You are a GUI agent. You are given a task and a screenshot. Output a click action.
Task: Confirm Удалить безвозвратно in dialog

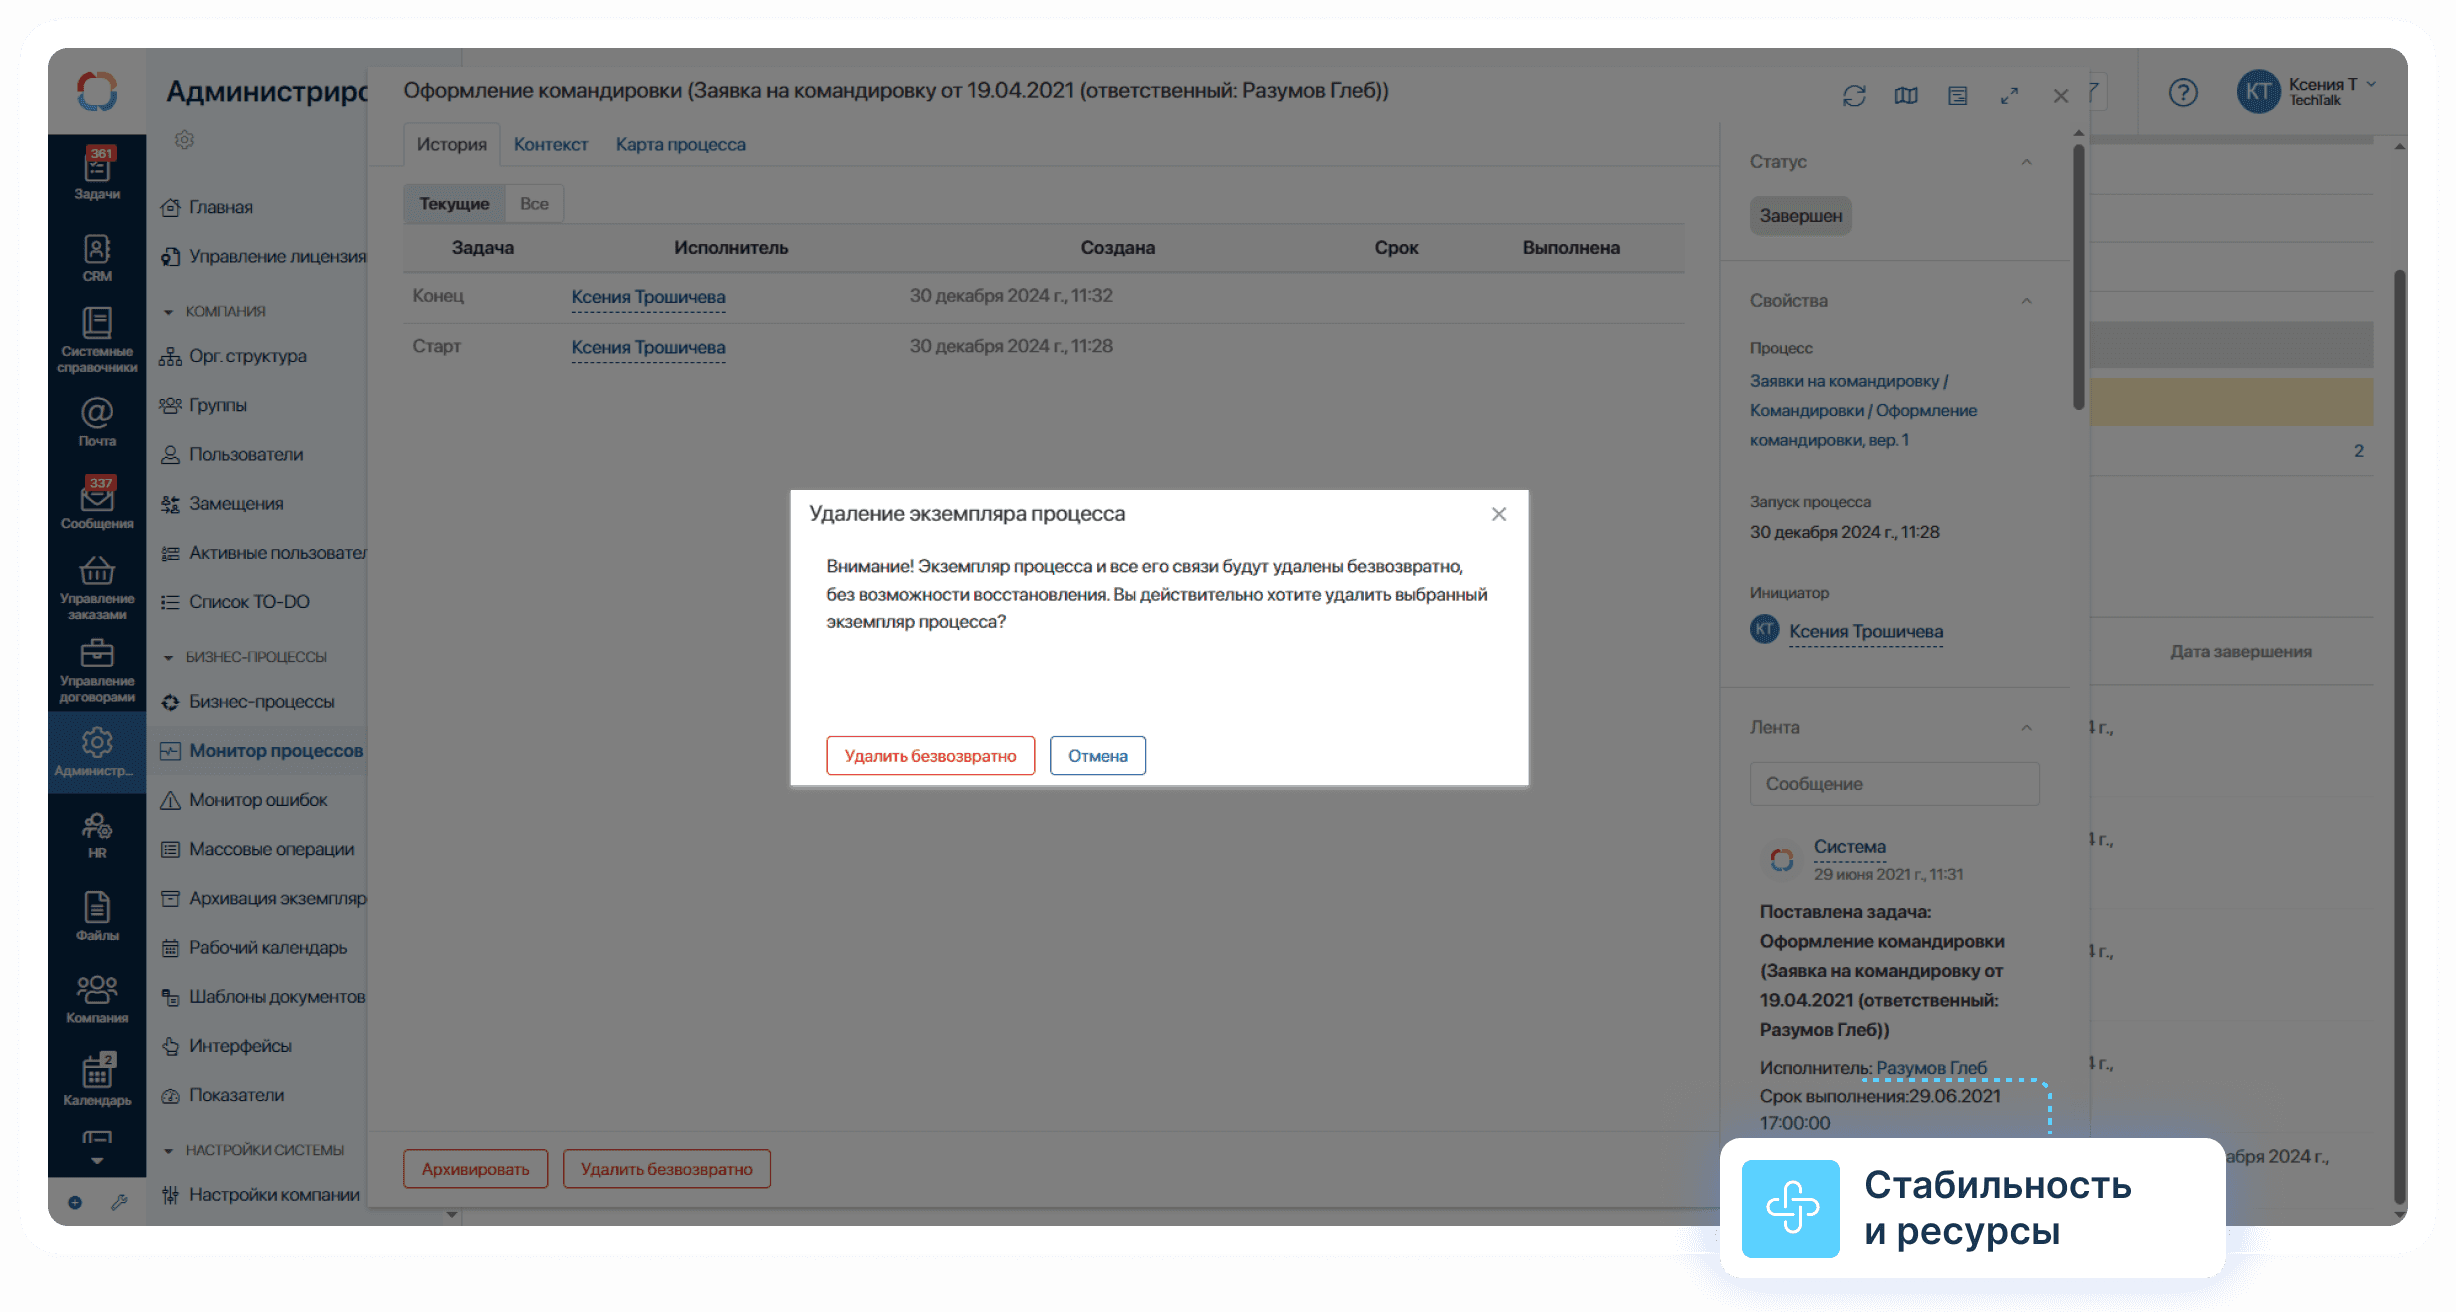click(x=930, y=756)
